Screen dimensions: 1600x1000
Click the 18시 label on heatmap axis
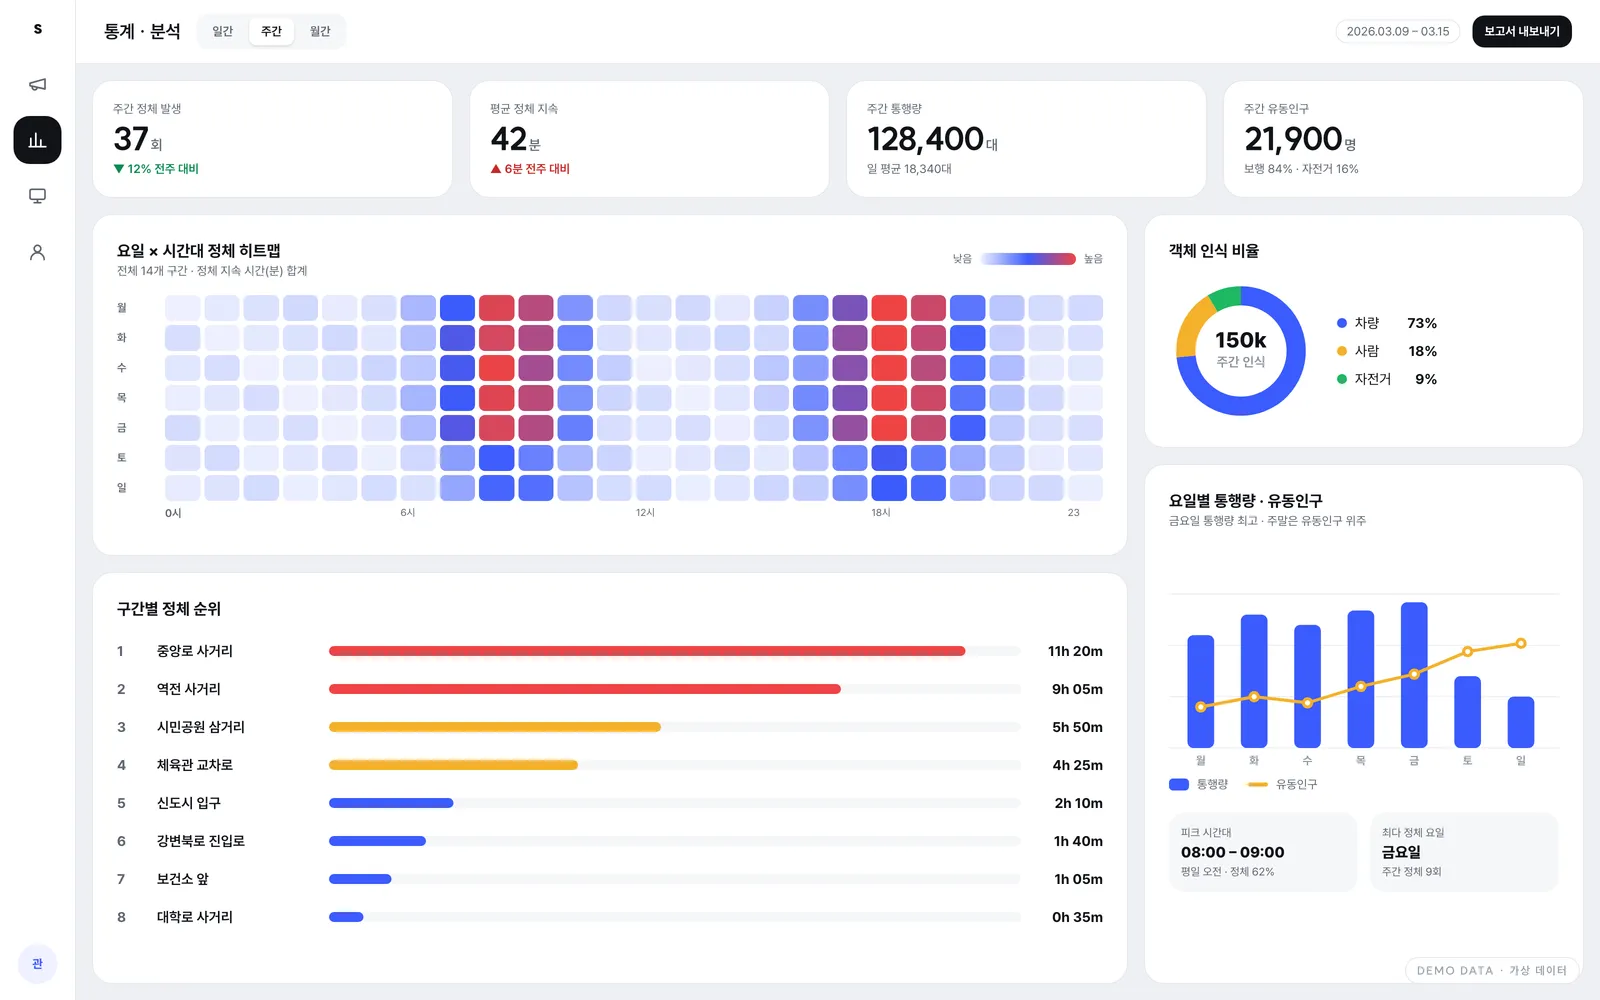881,513
